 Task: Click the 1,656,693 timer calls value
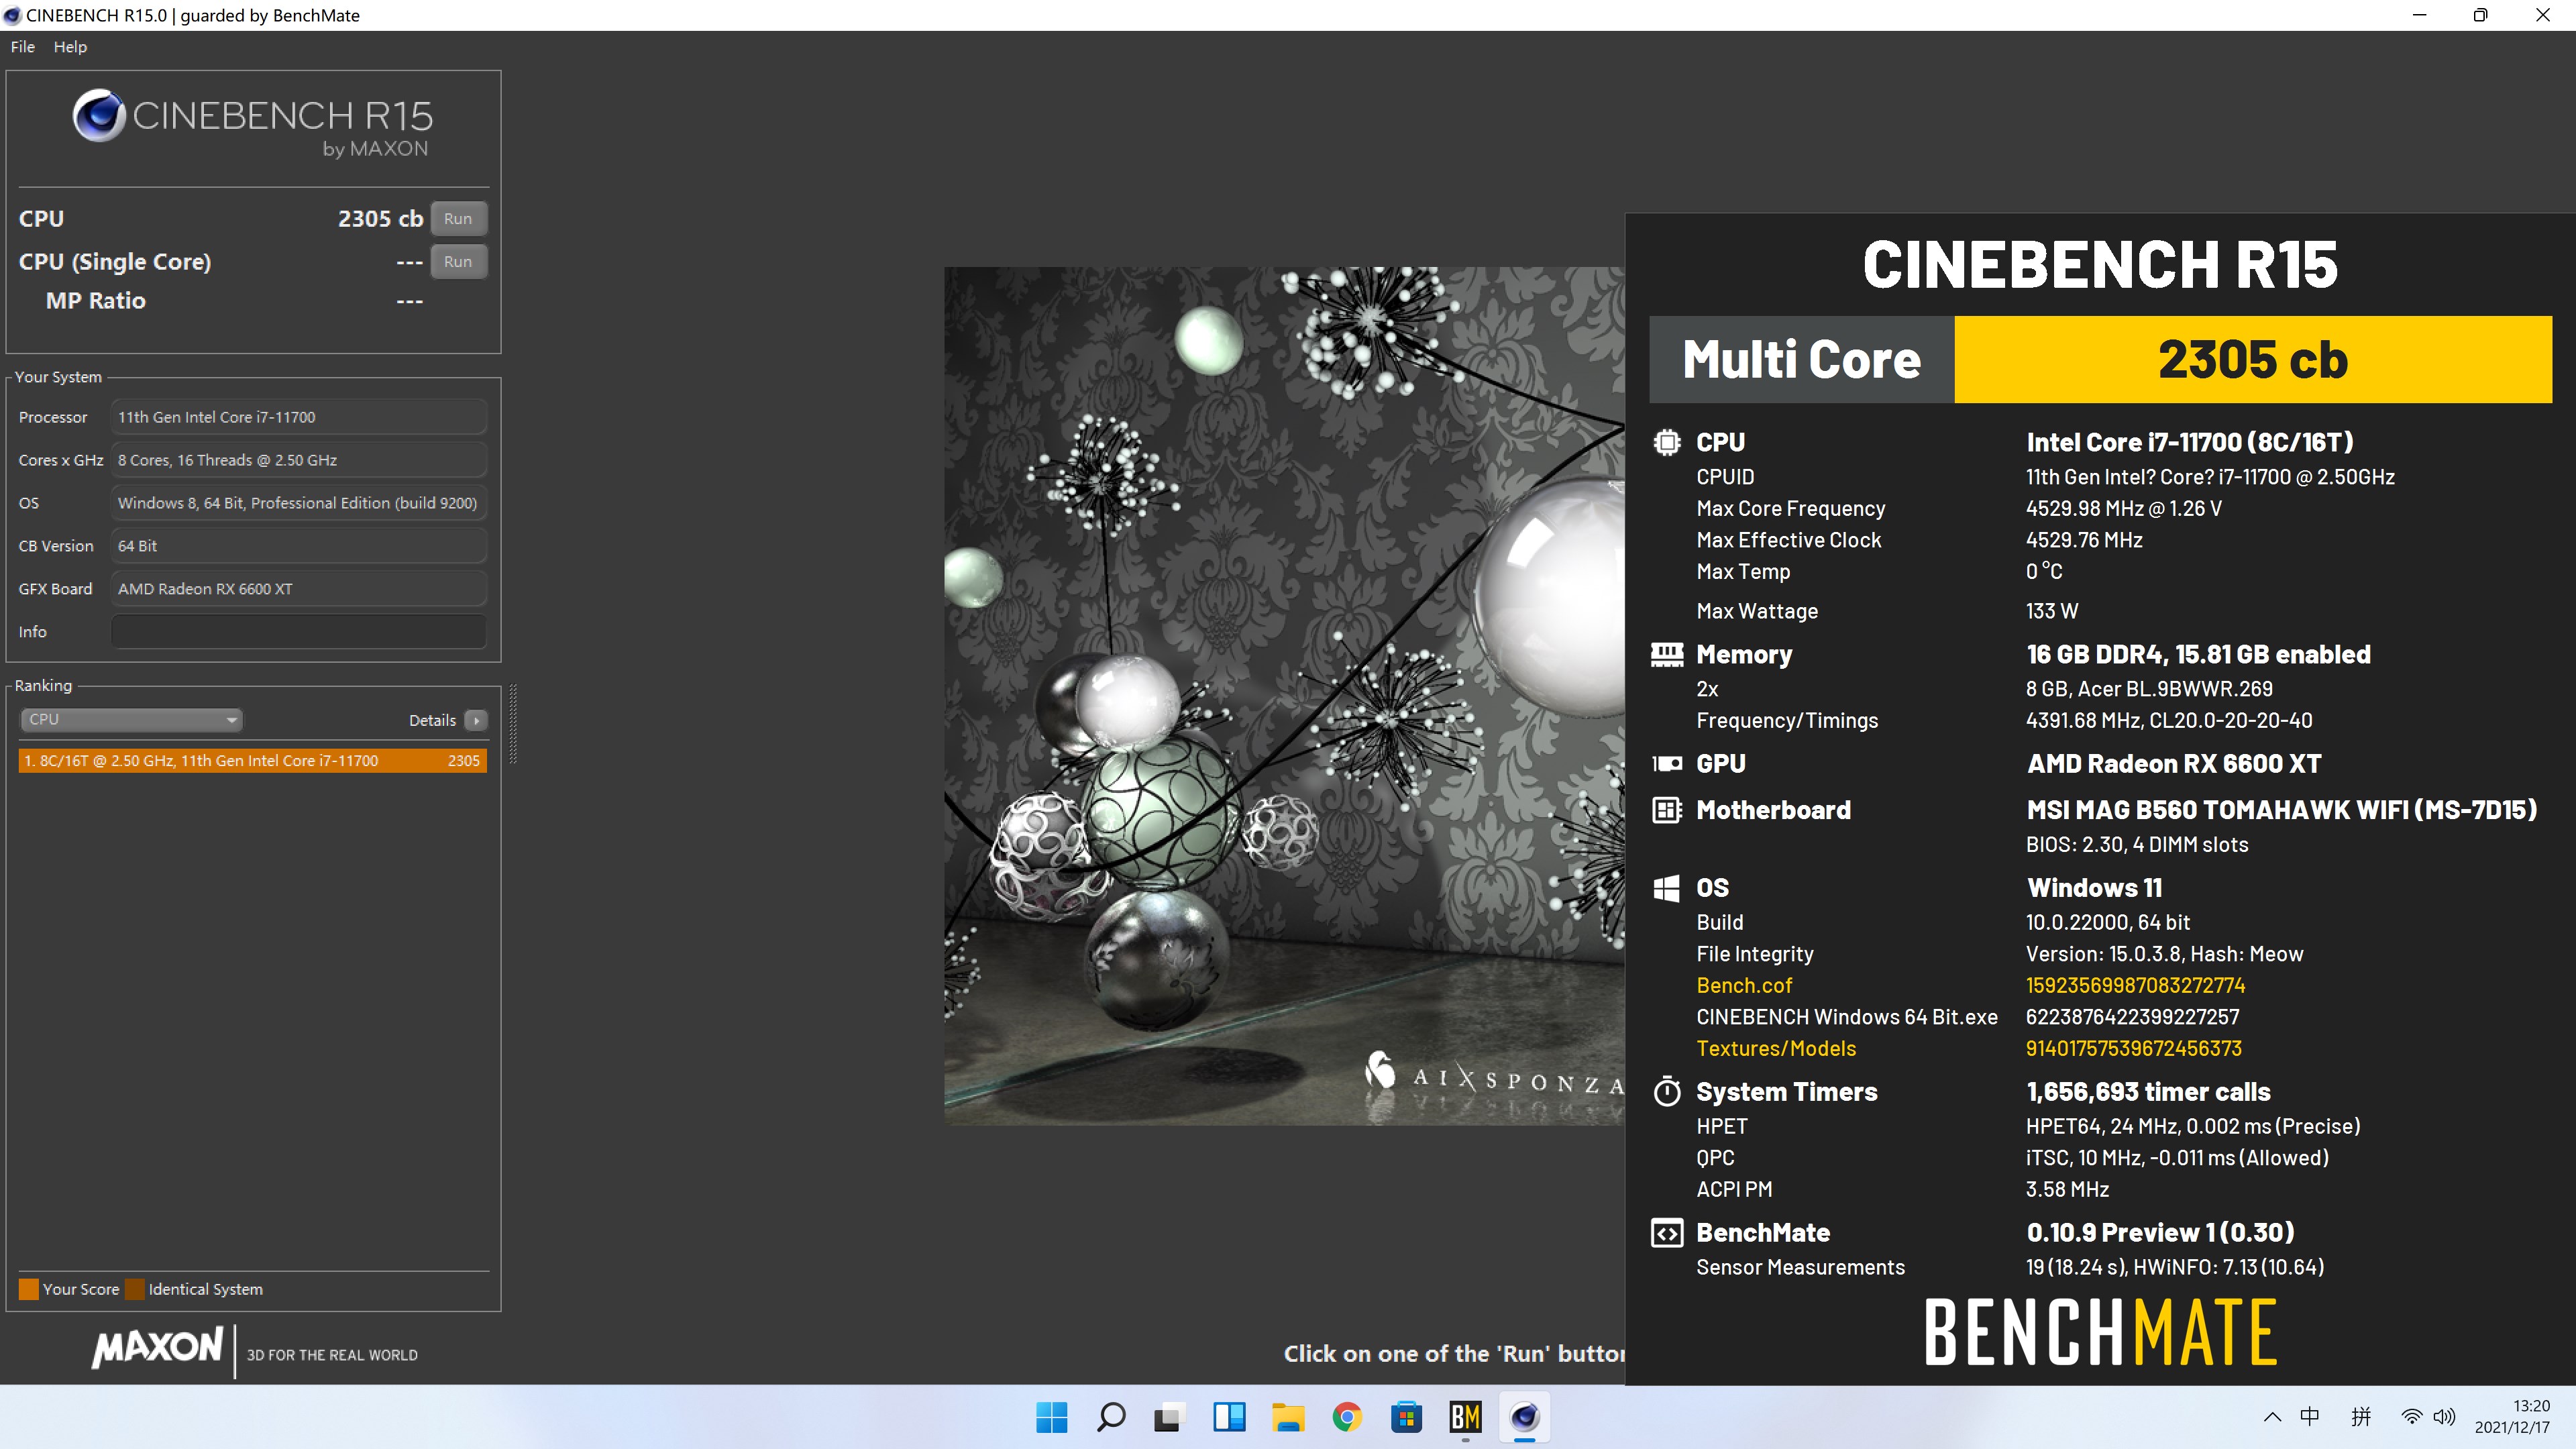(x=2148, y=1092)
